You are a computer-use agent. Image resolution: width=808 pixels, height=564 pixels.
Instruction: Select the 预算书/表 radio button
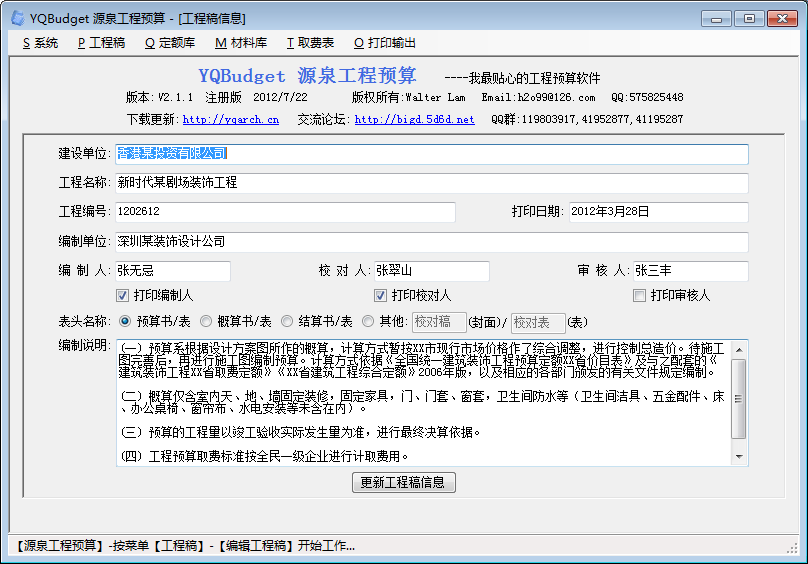[125, 321]
